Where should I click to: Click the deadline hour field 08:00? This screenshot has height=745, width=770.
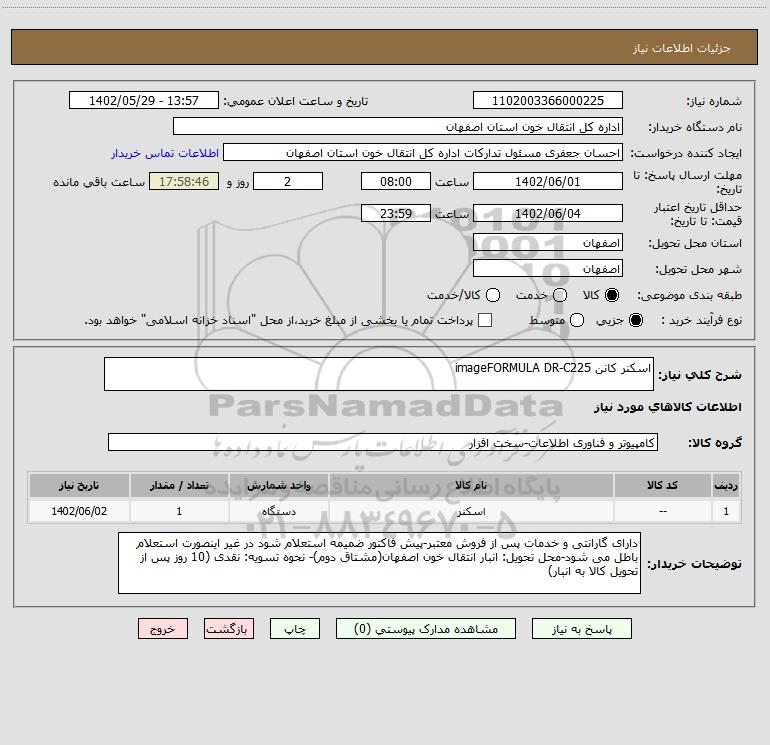pos(396,181)
